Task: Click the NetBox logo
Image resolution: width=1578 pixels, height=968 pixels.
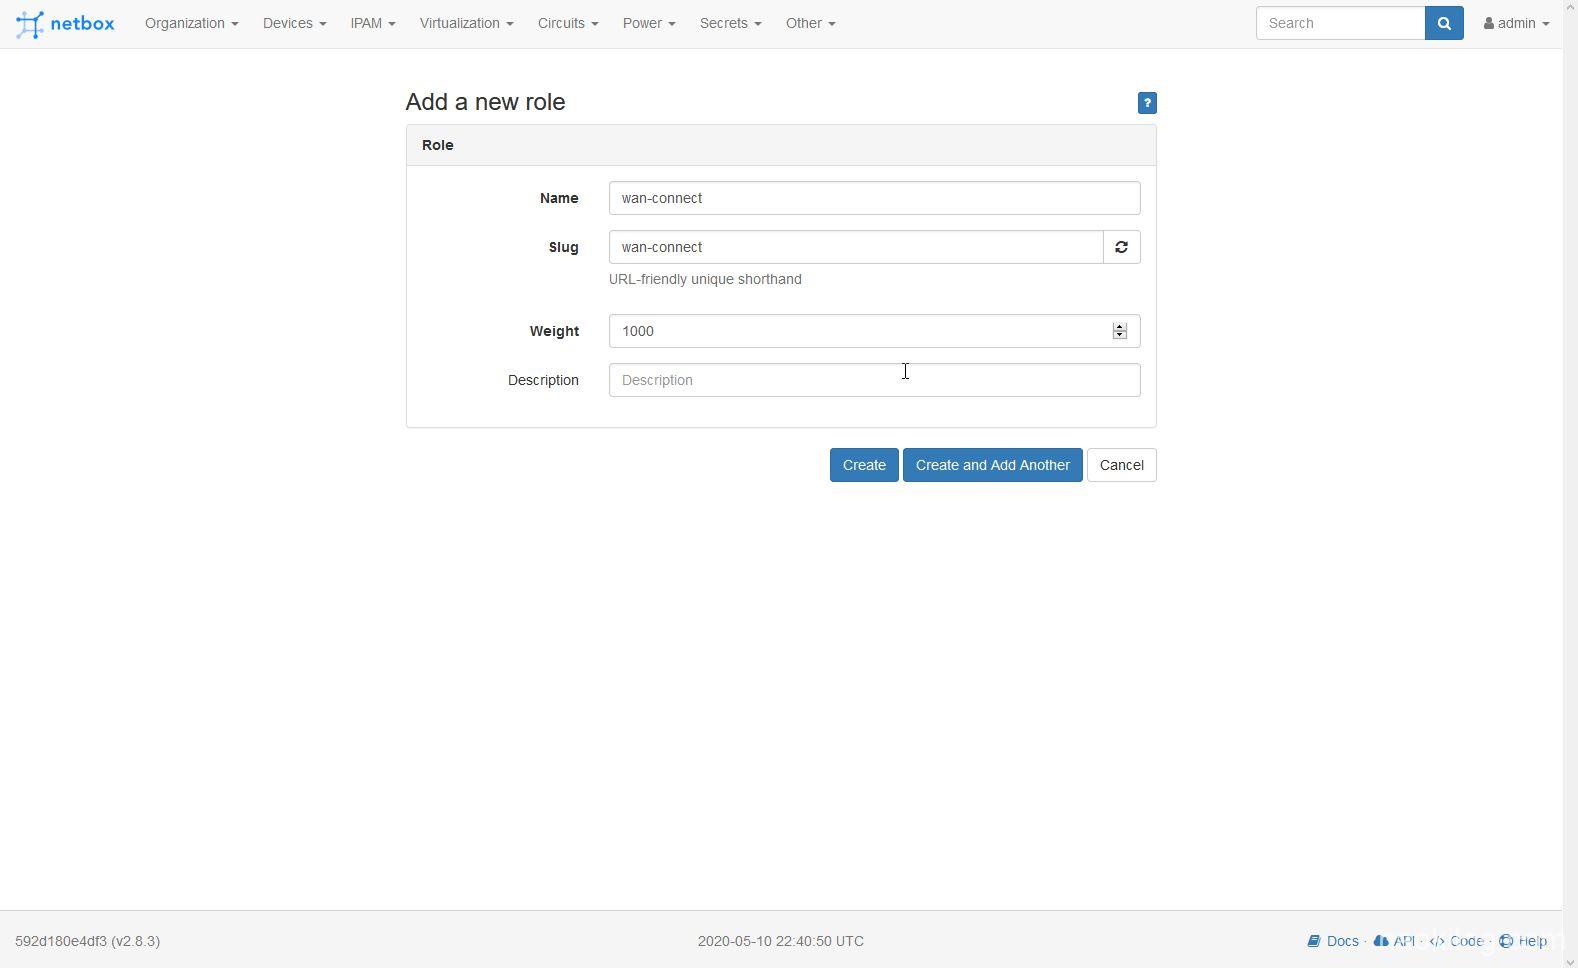Action: click(65, 23)
